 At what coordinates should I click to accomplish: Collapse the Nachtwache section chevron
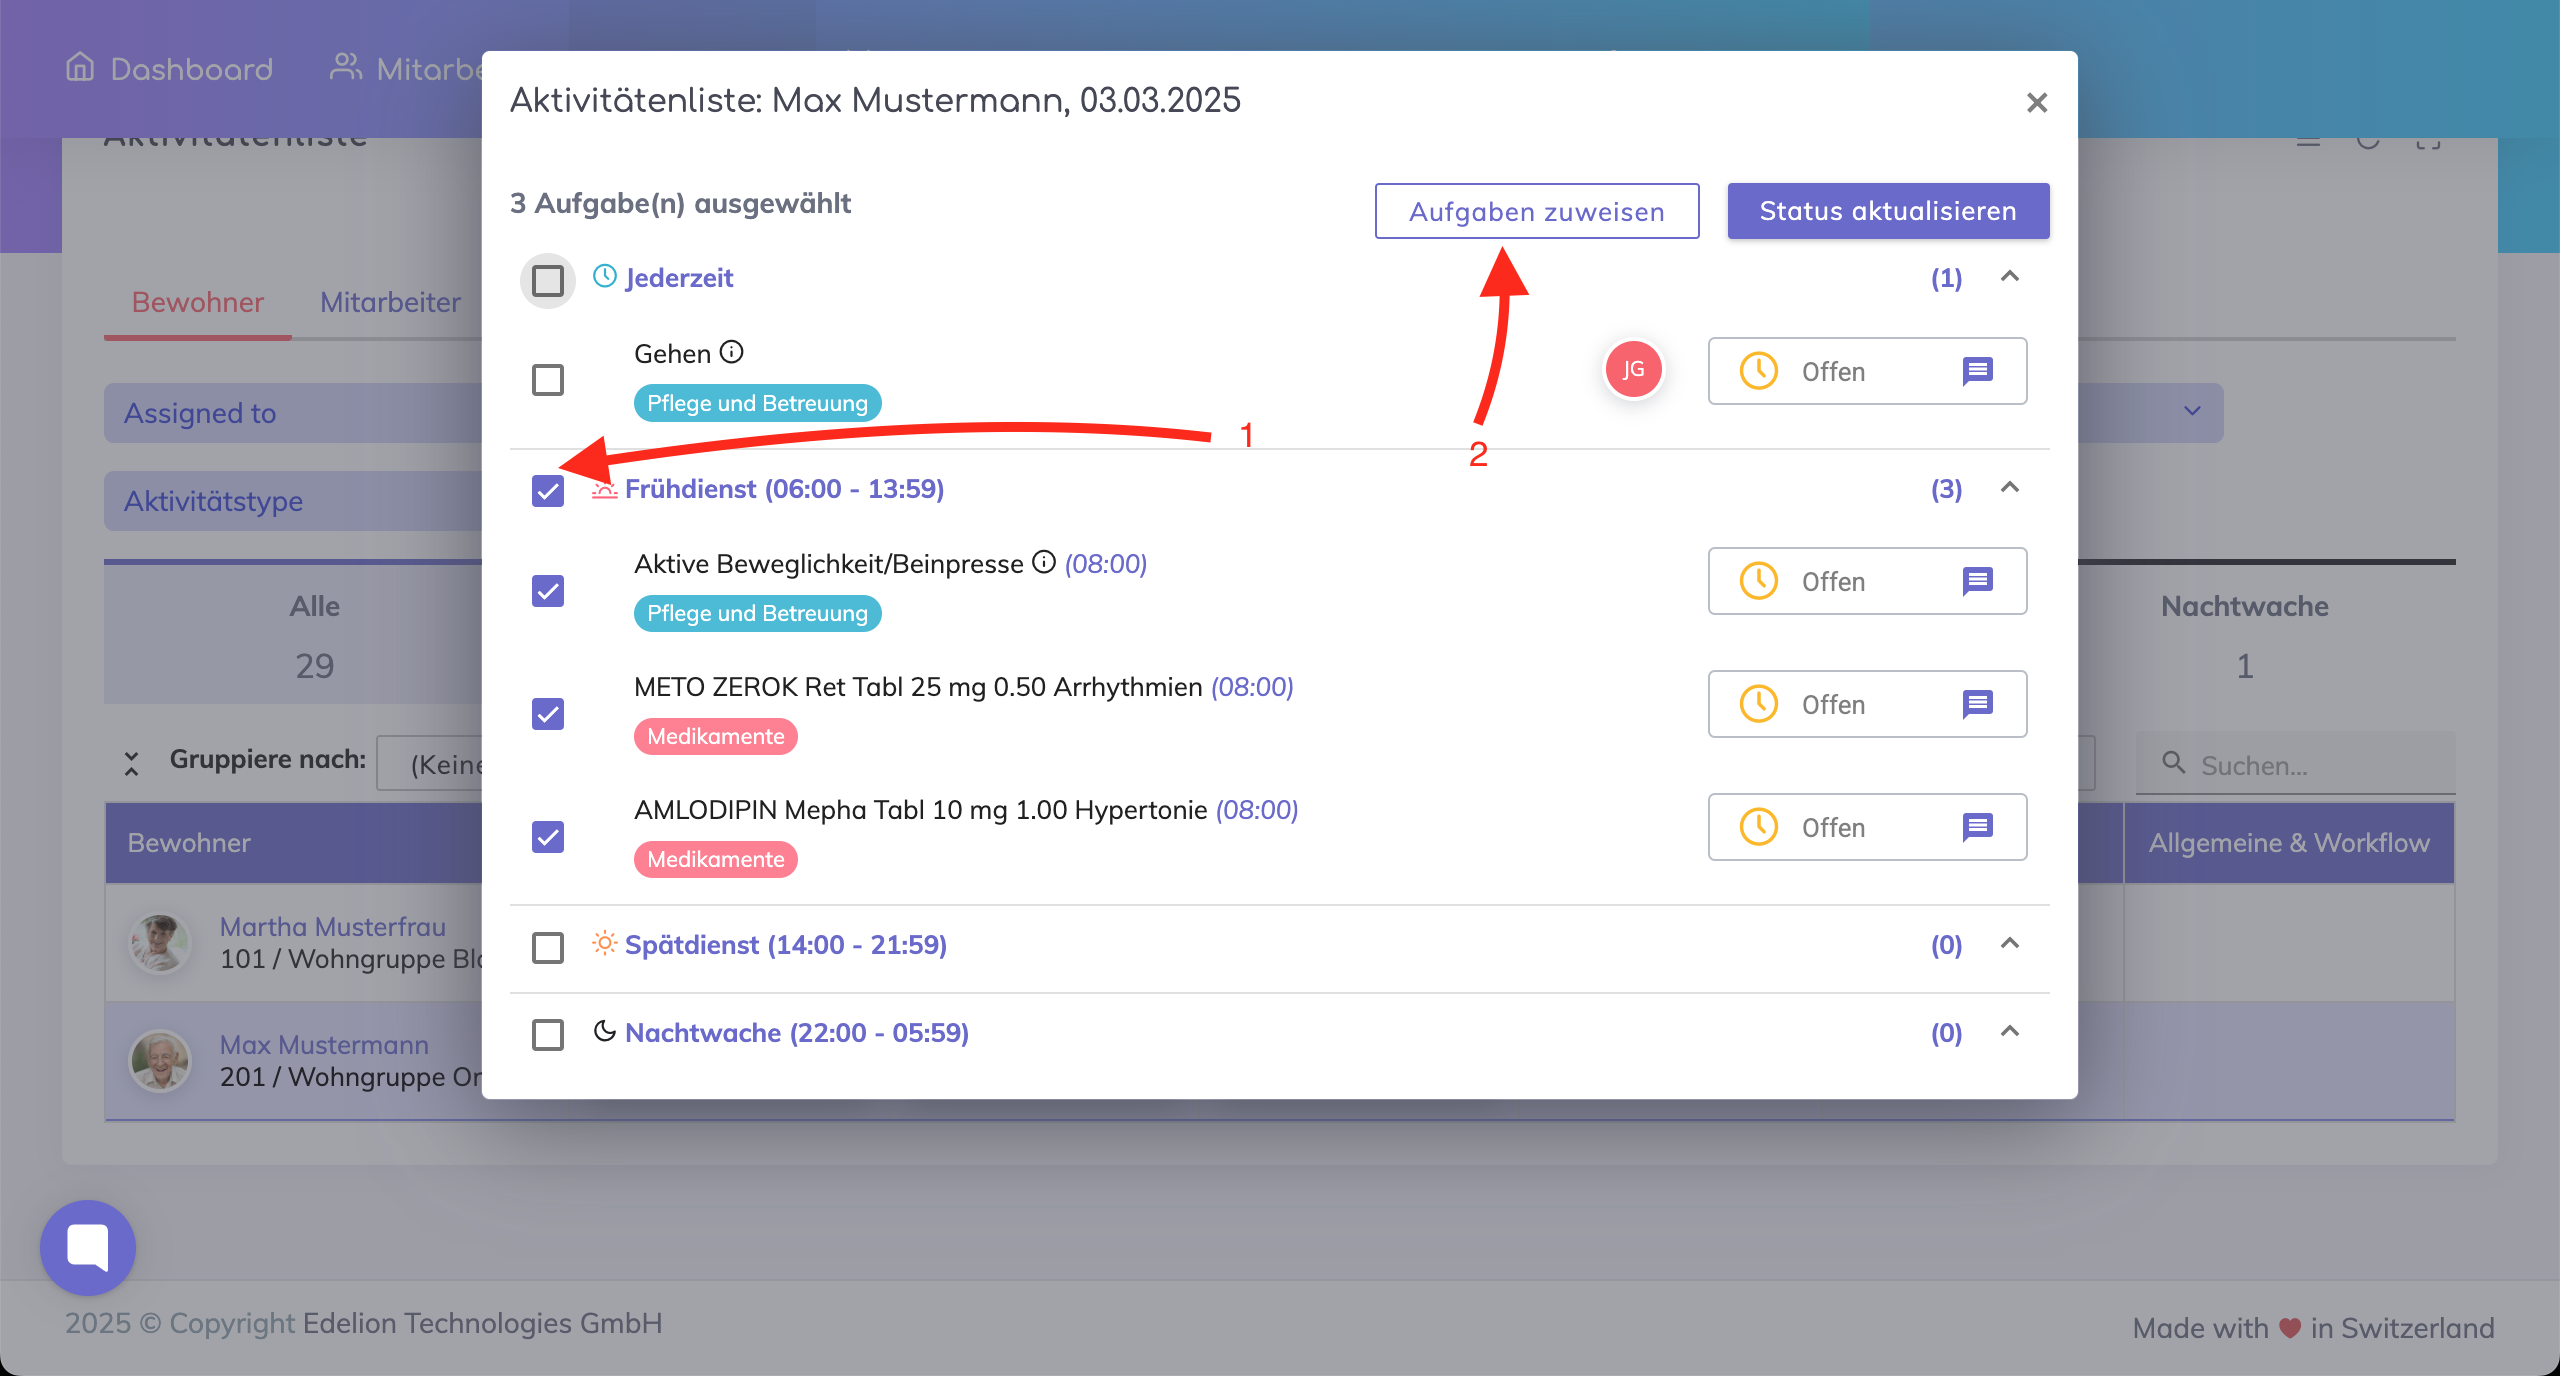2009,1032
